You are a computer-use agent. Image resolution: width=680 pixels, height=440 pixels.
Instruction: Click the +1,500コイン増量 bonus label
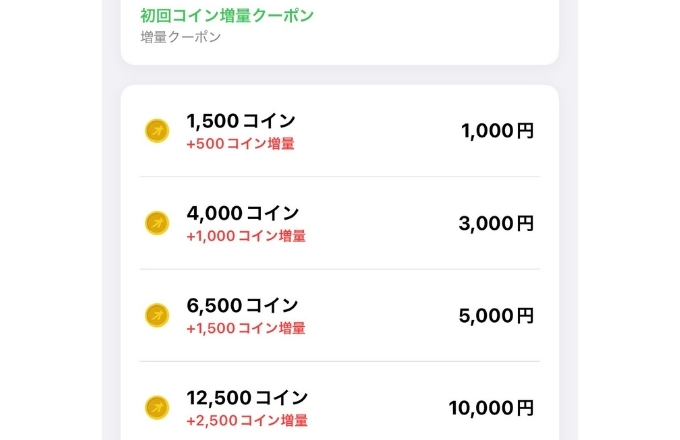246,328
